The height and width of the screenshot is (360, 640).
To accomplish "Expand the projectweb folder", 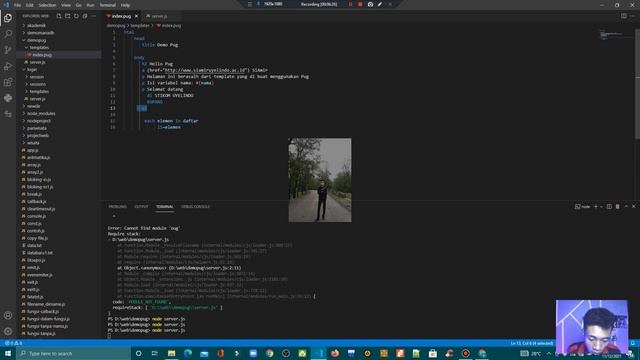I will [38, 136].
